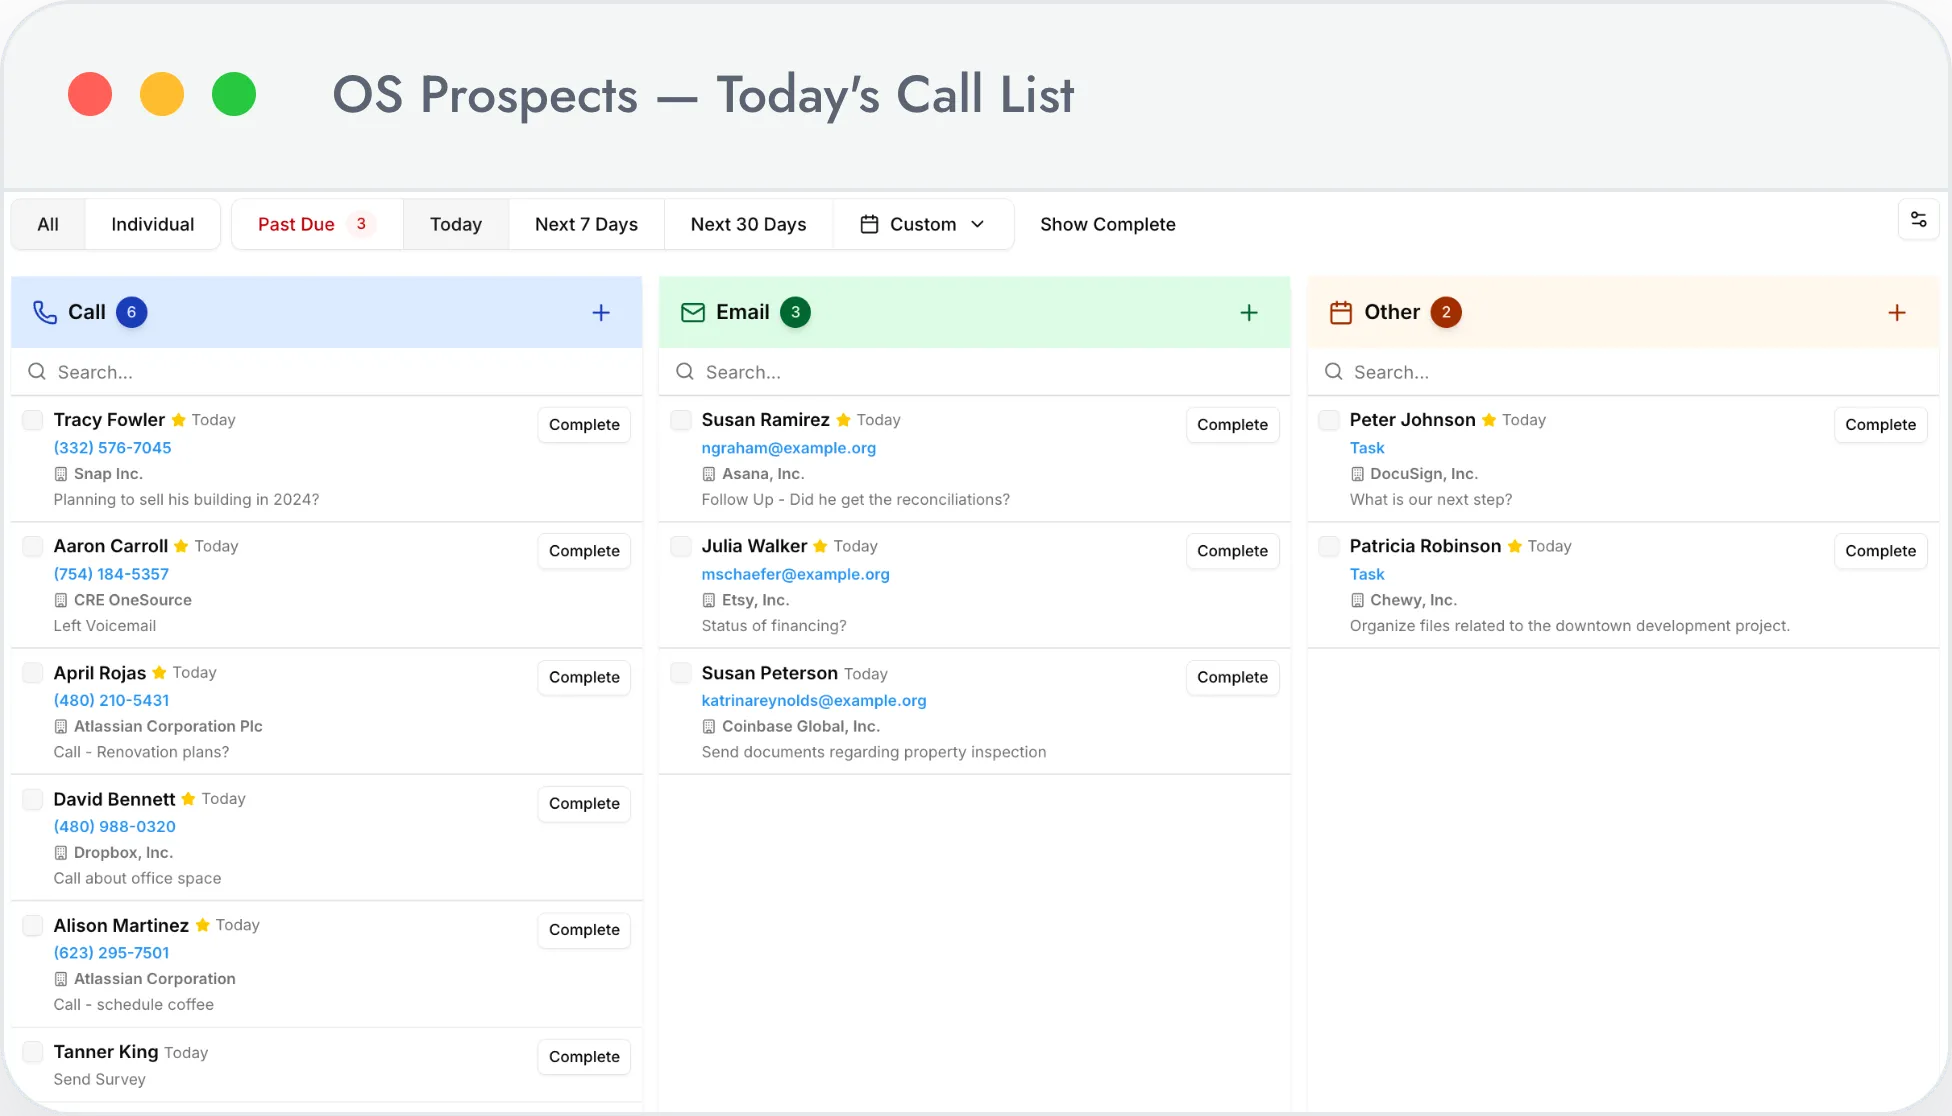Screen dimensions: 1952x1116
Task: Open the filter settings sliders icon
Action: (1918, 220)
